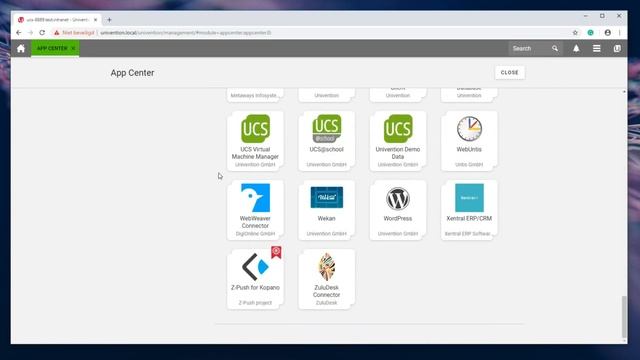Open the UCS@school app tile
The height and width of the screenshot is (360, 640).
coord(327,141)
